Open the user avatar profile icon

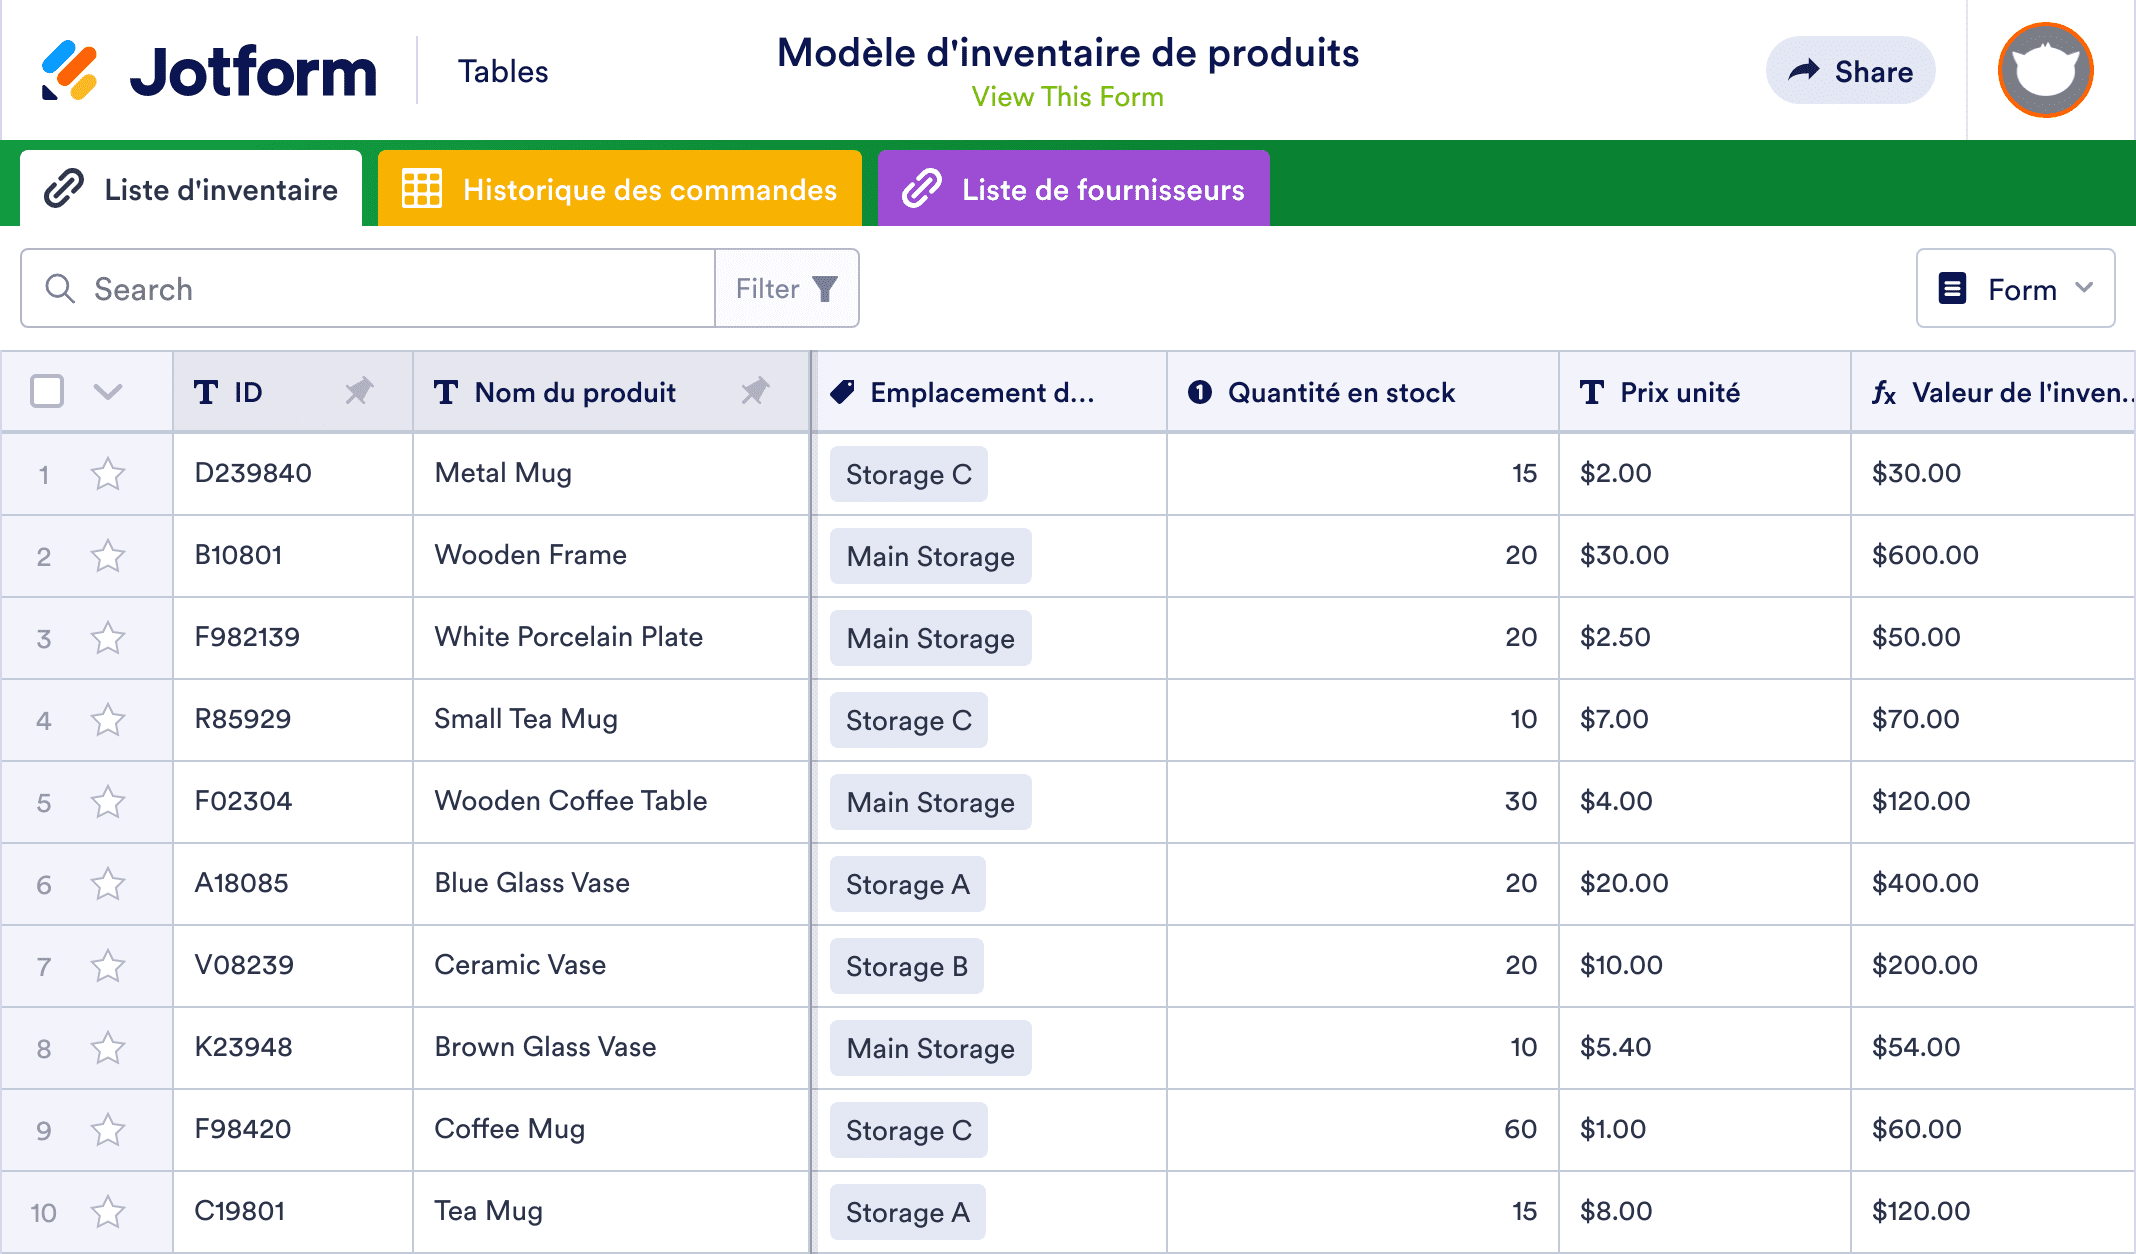click(x=2045, y=71)
